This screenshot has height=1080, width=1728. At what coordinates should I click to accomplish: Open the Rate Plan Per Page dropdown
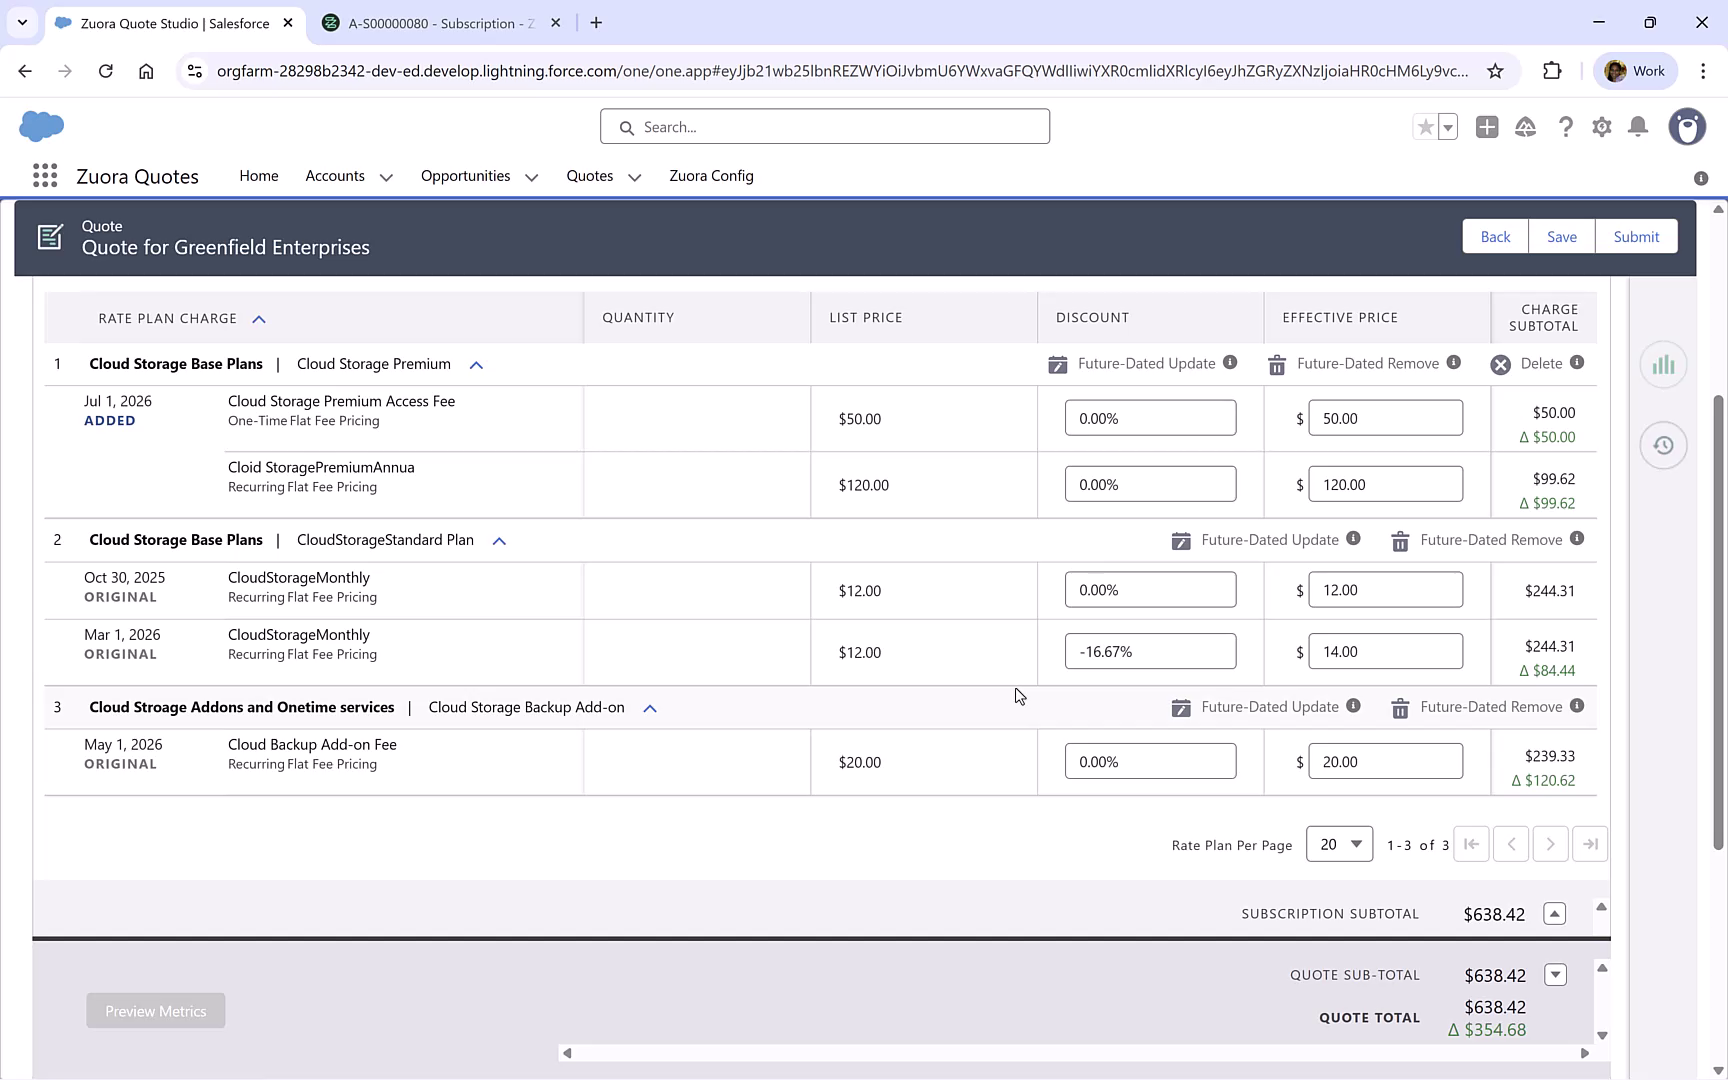1339,843
